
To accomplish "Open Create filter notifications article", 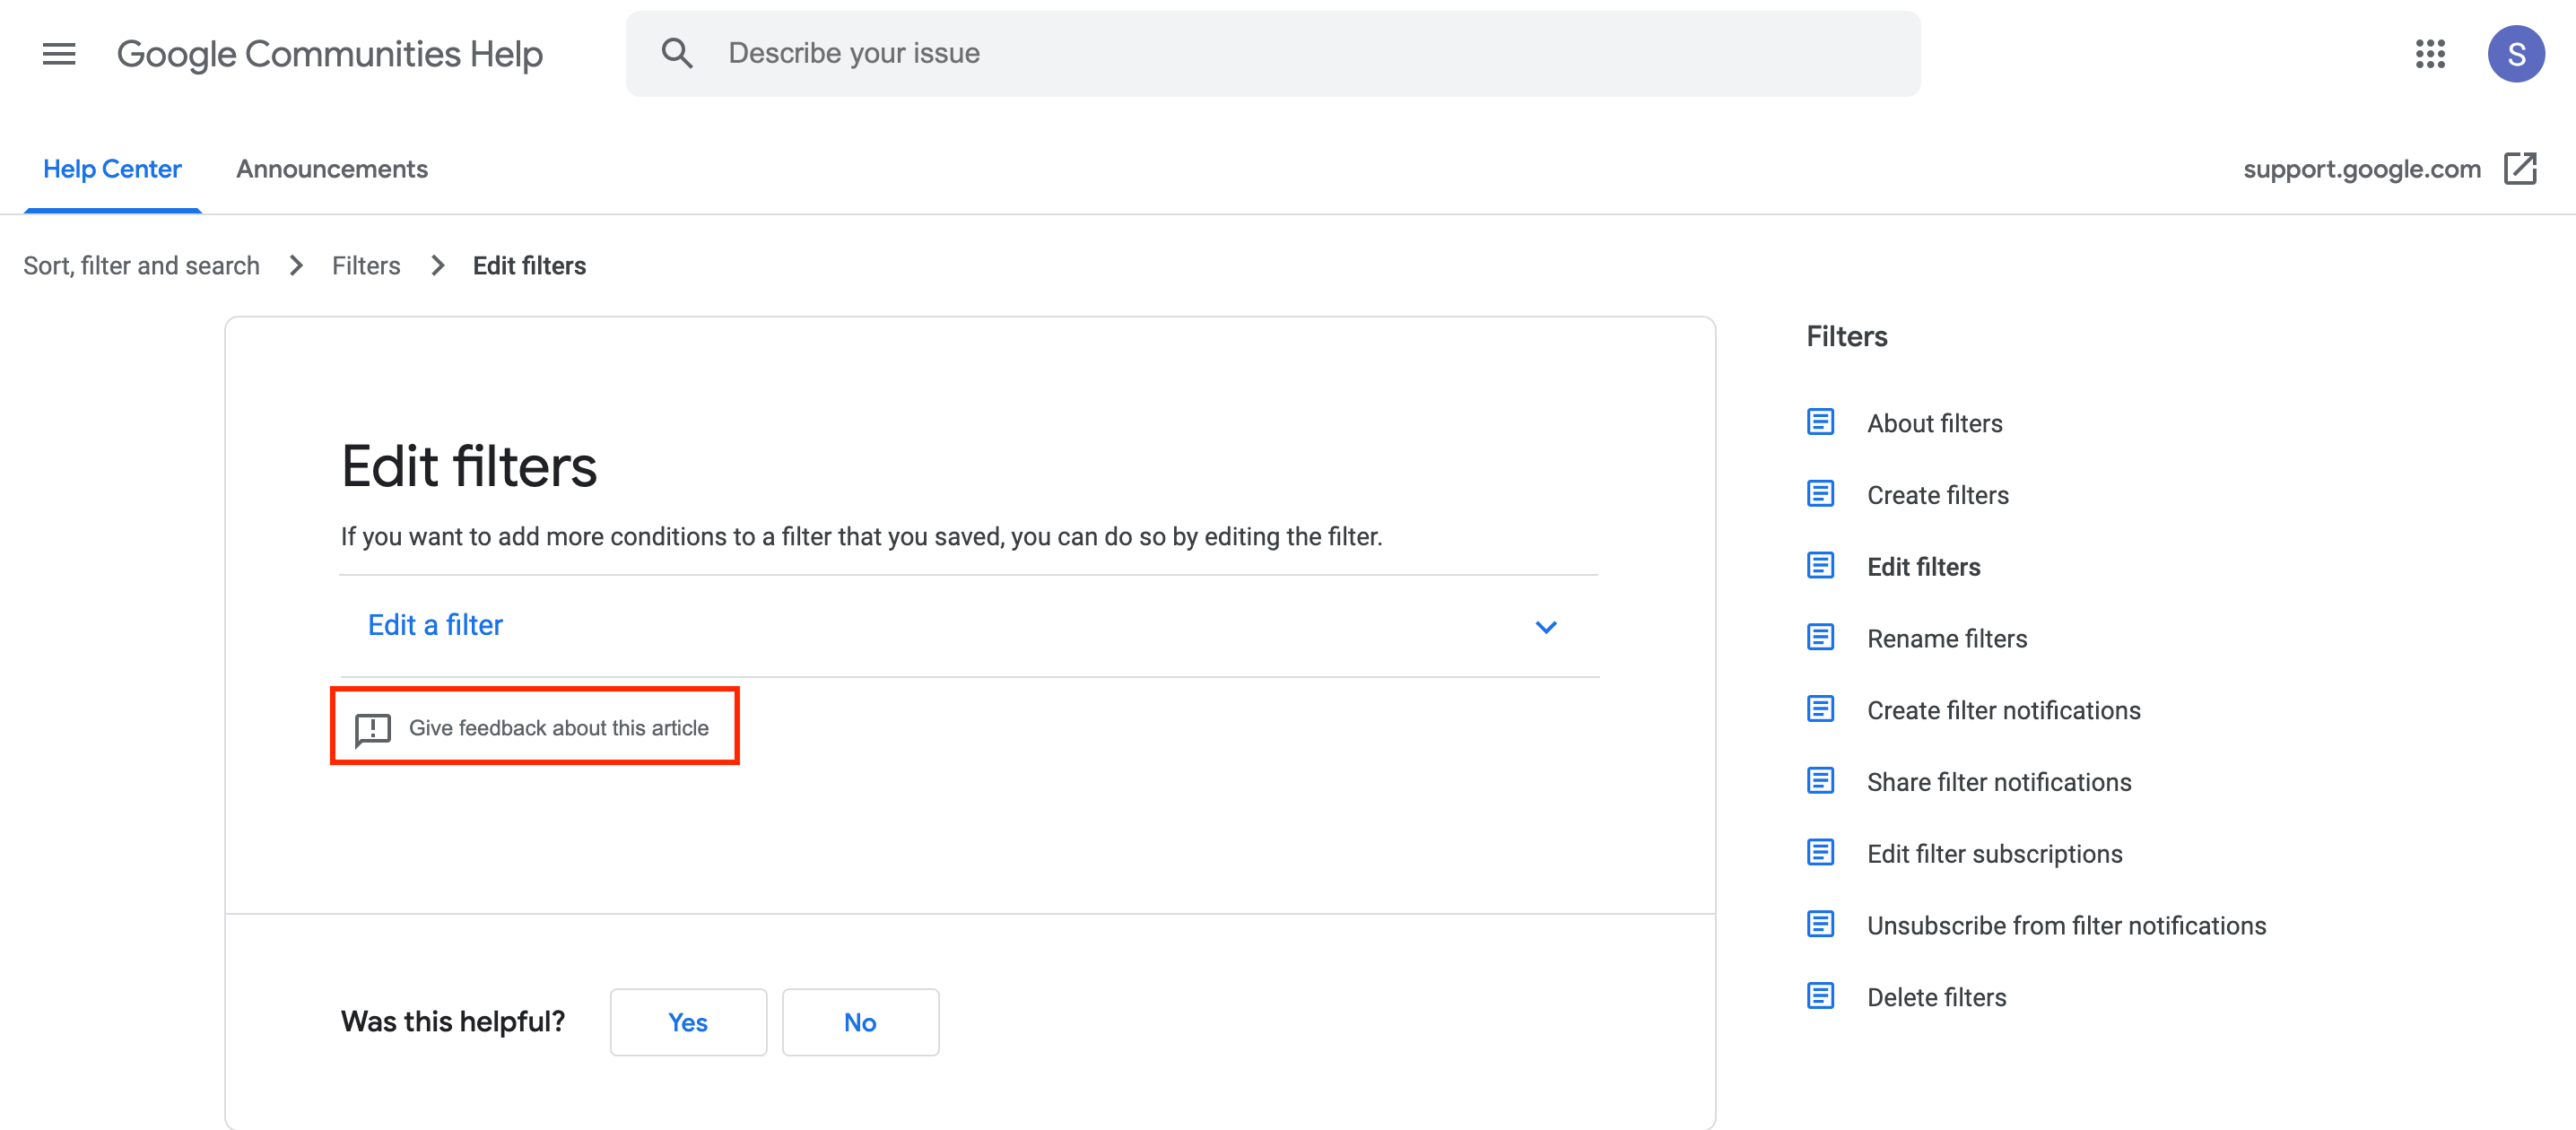I will click(2003, 710).
